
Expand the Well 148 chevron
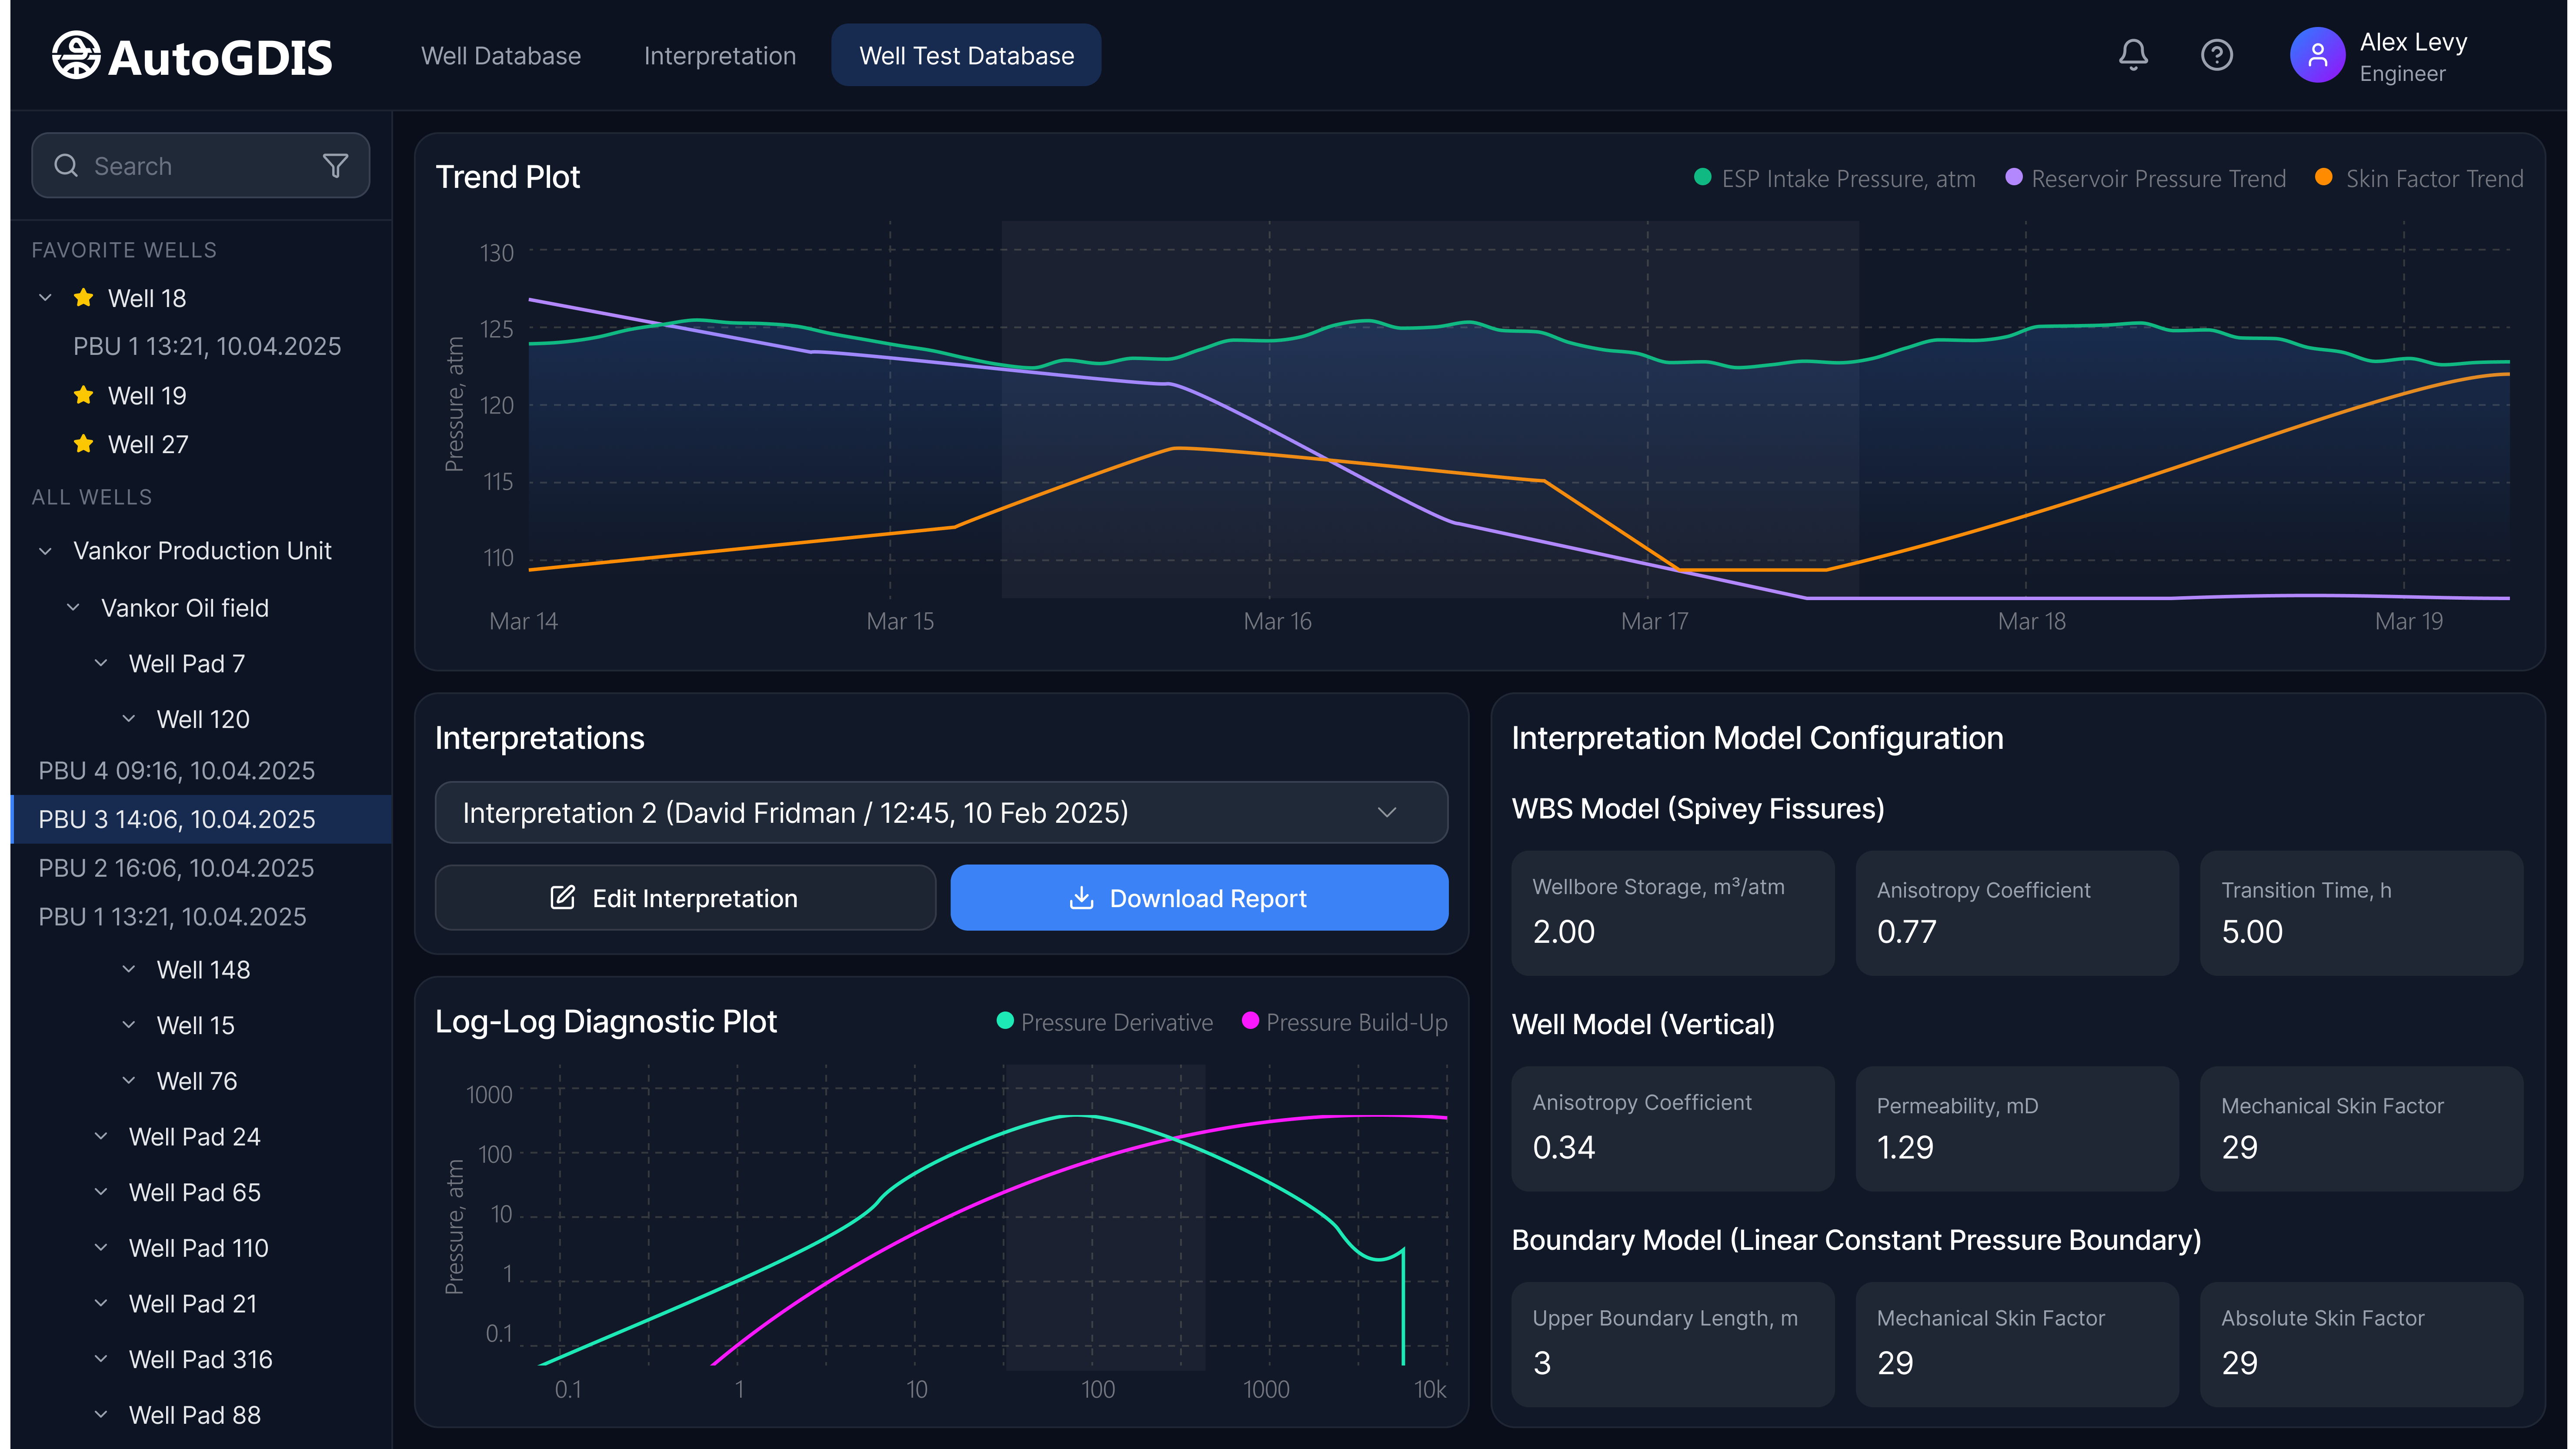coord(129,969)
